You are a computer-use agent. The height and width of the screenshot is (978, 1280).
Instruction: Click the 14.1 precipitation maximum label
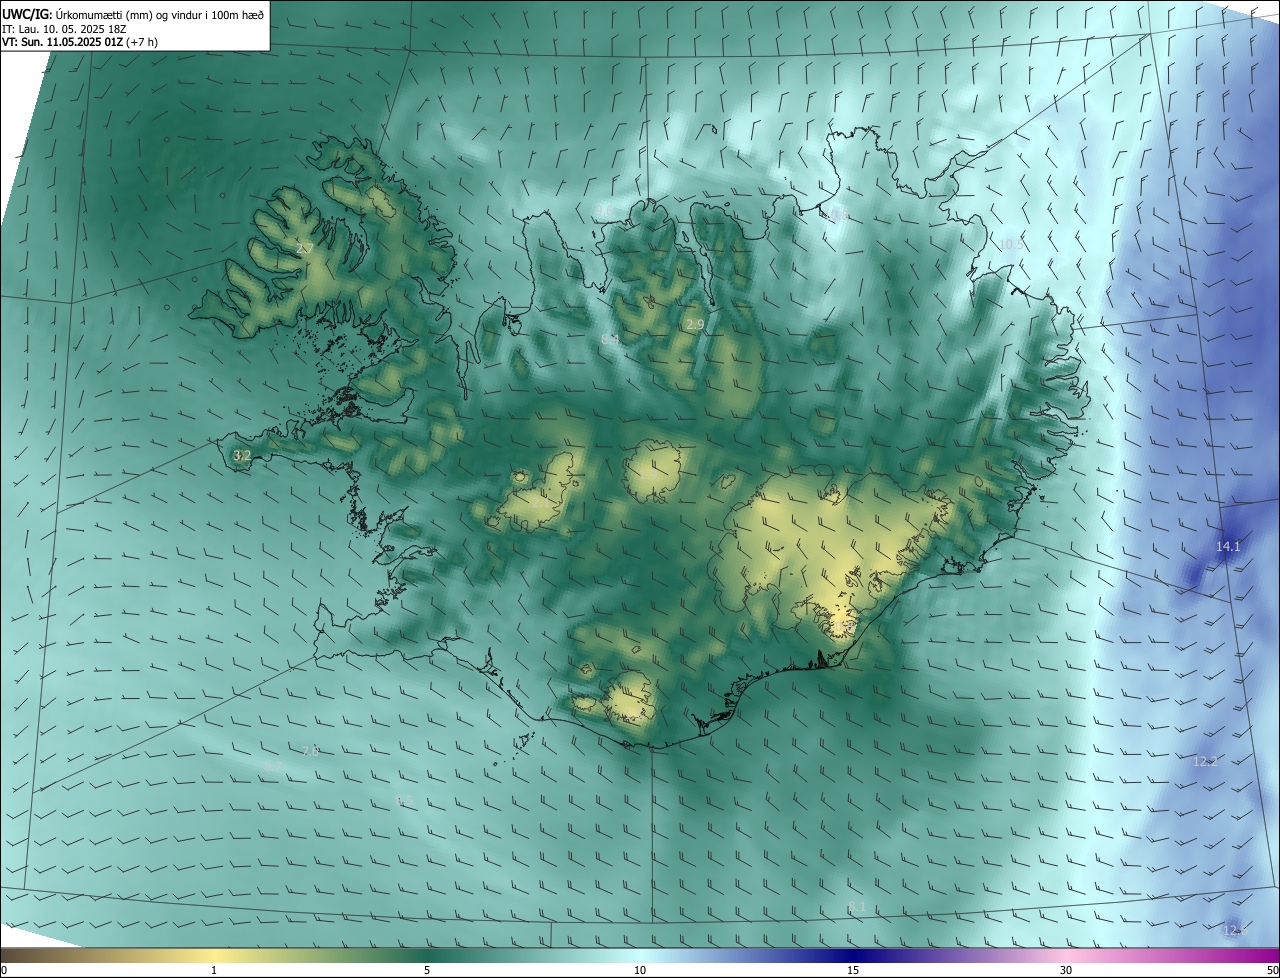(x=1228, y=546)
